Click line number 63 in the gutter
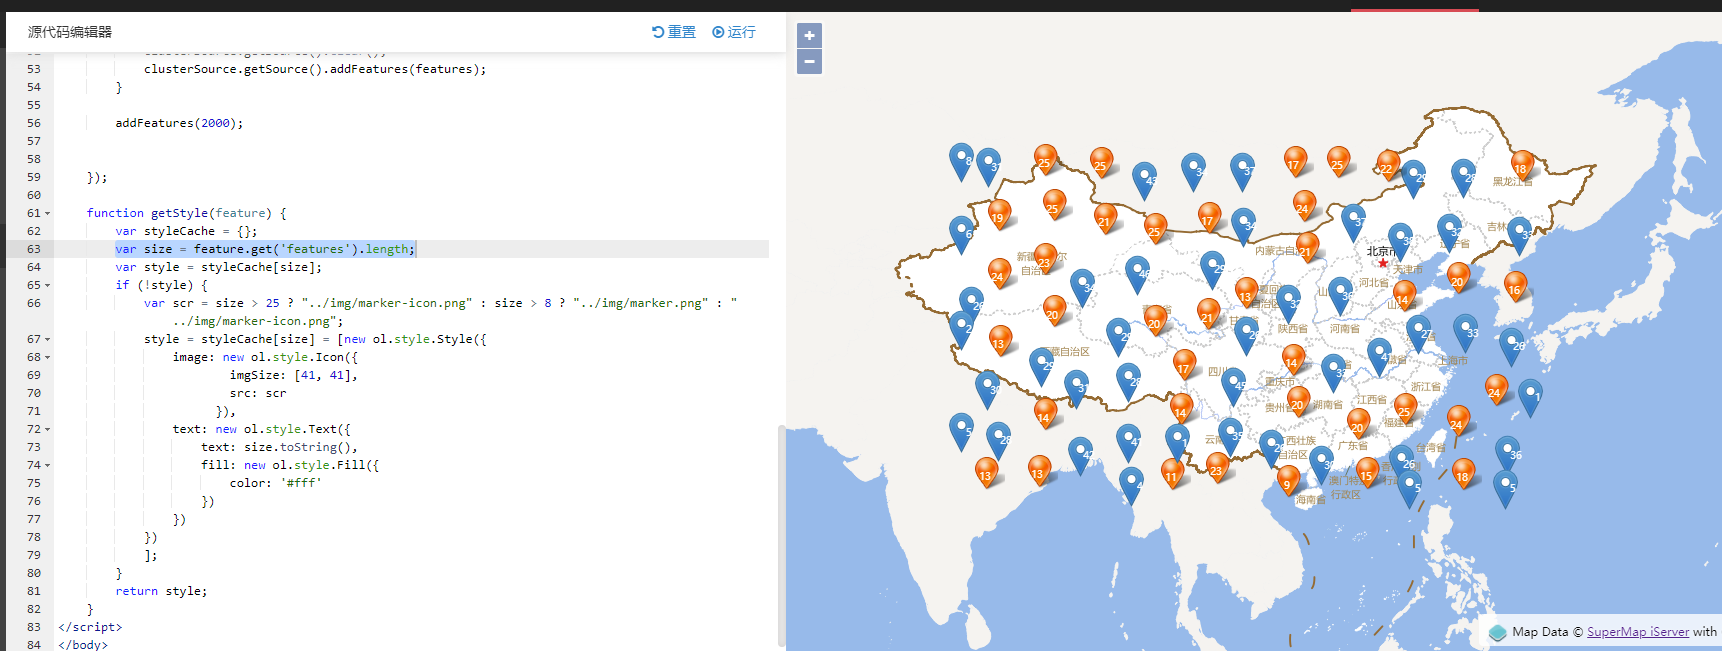Viewport: 1722px width, 651px height. click(34, 249)
